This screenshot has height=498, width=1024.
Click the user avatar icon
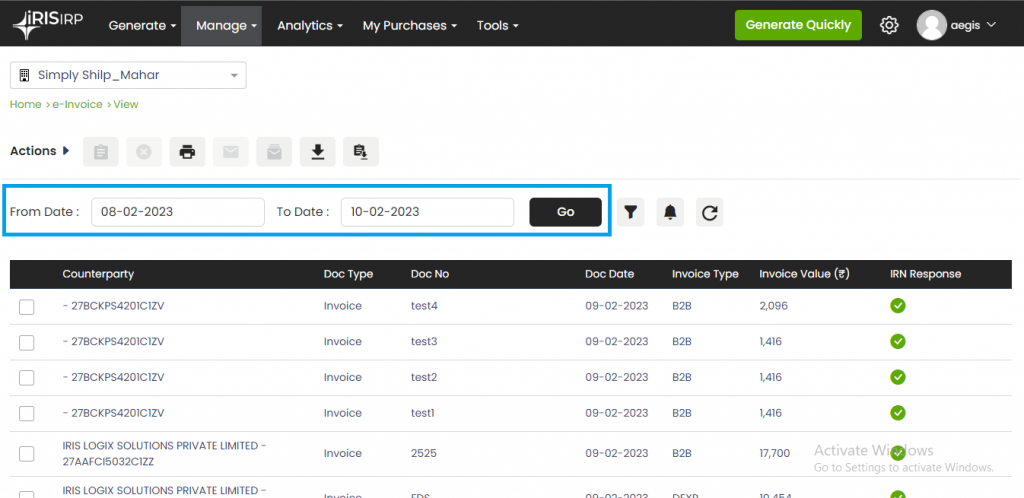(x=932, y=25)
